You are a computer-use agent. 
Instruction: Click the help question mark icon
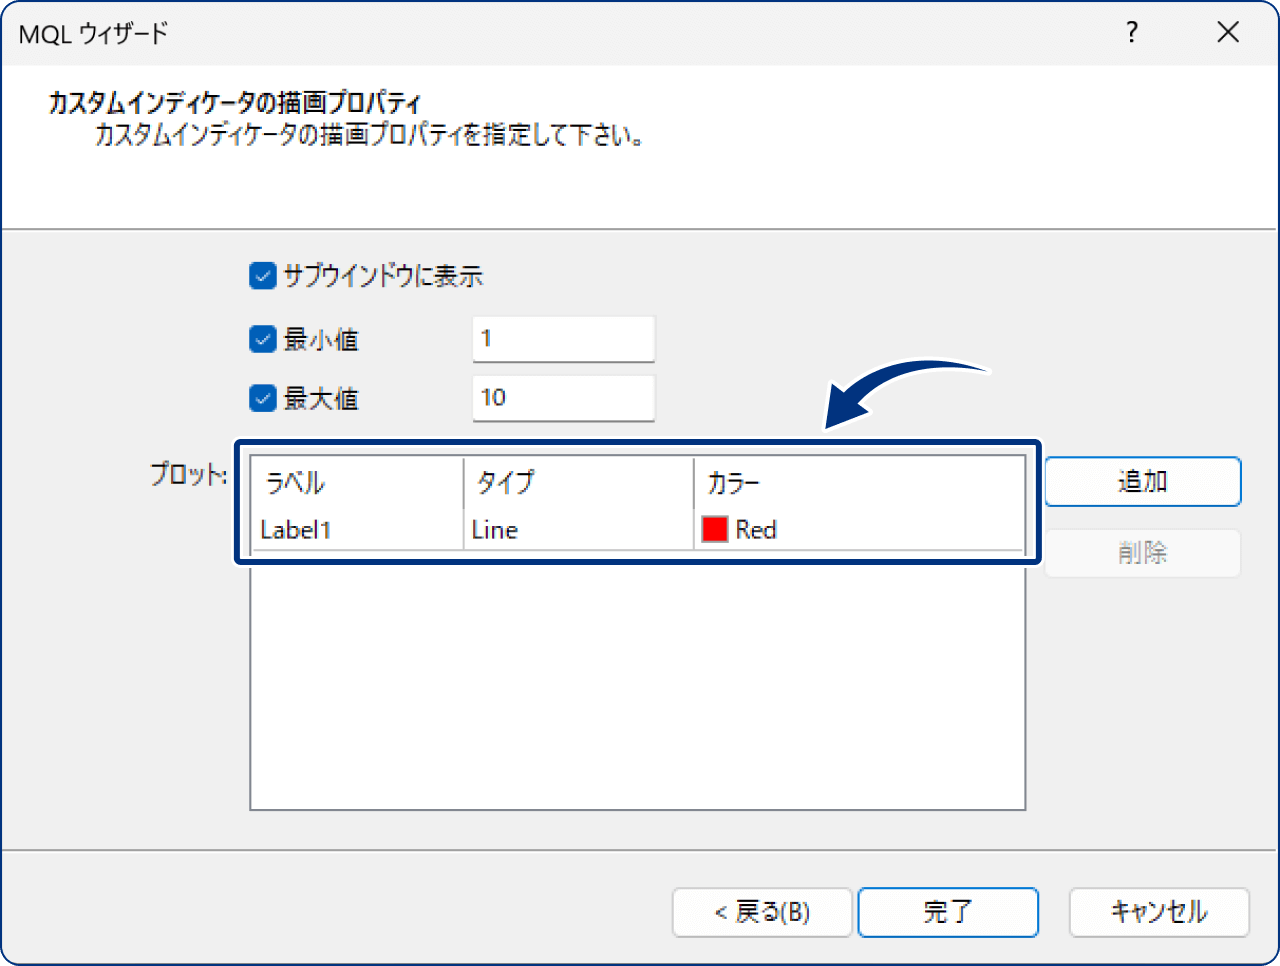pos(1131,32)
